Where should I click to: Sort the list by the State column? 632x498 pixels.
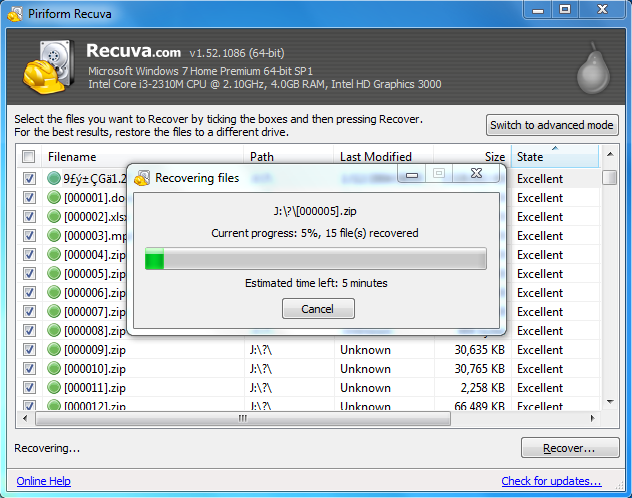pos(555,157)
